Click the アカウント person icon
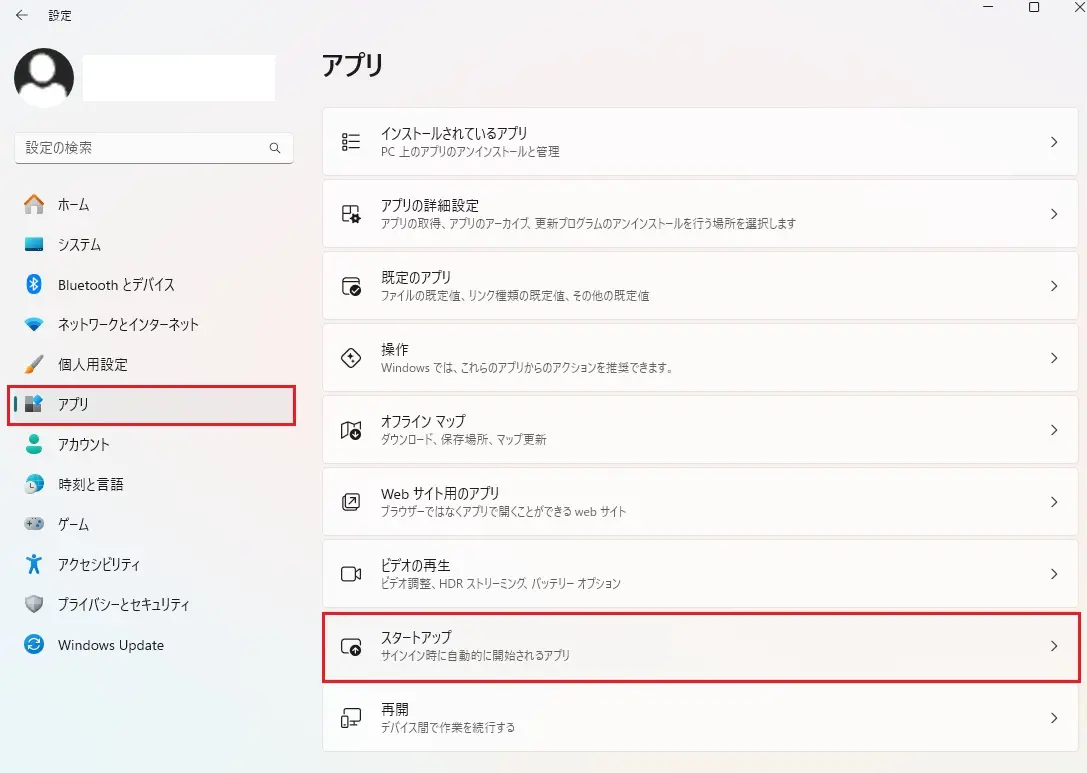 click(x=33, y=444)
